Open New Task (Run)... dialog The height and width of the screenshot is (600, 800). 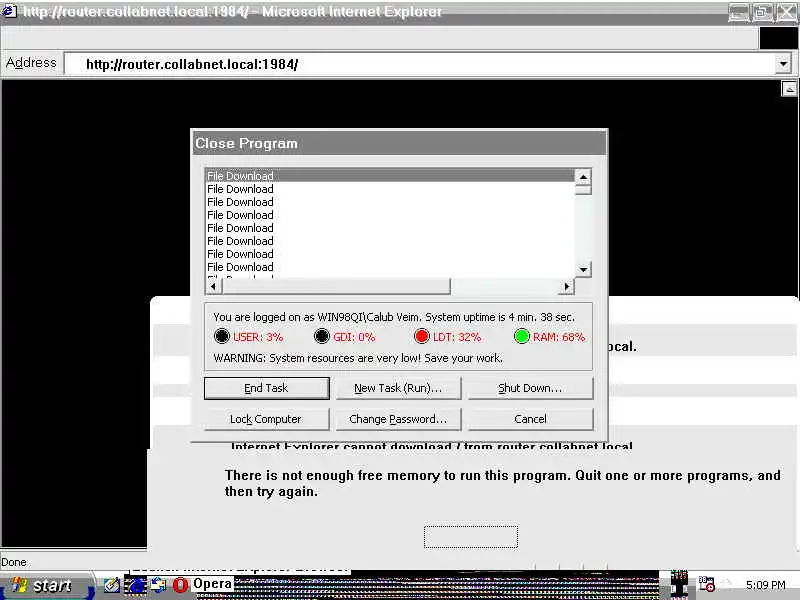coord(398,388)
